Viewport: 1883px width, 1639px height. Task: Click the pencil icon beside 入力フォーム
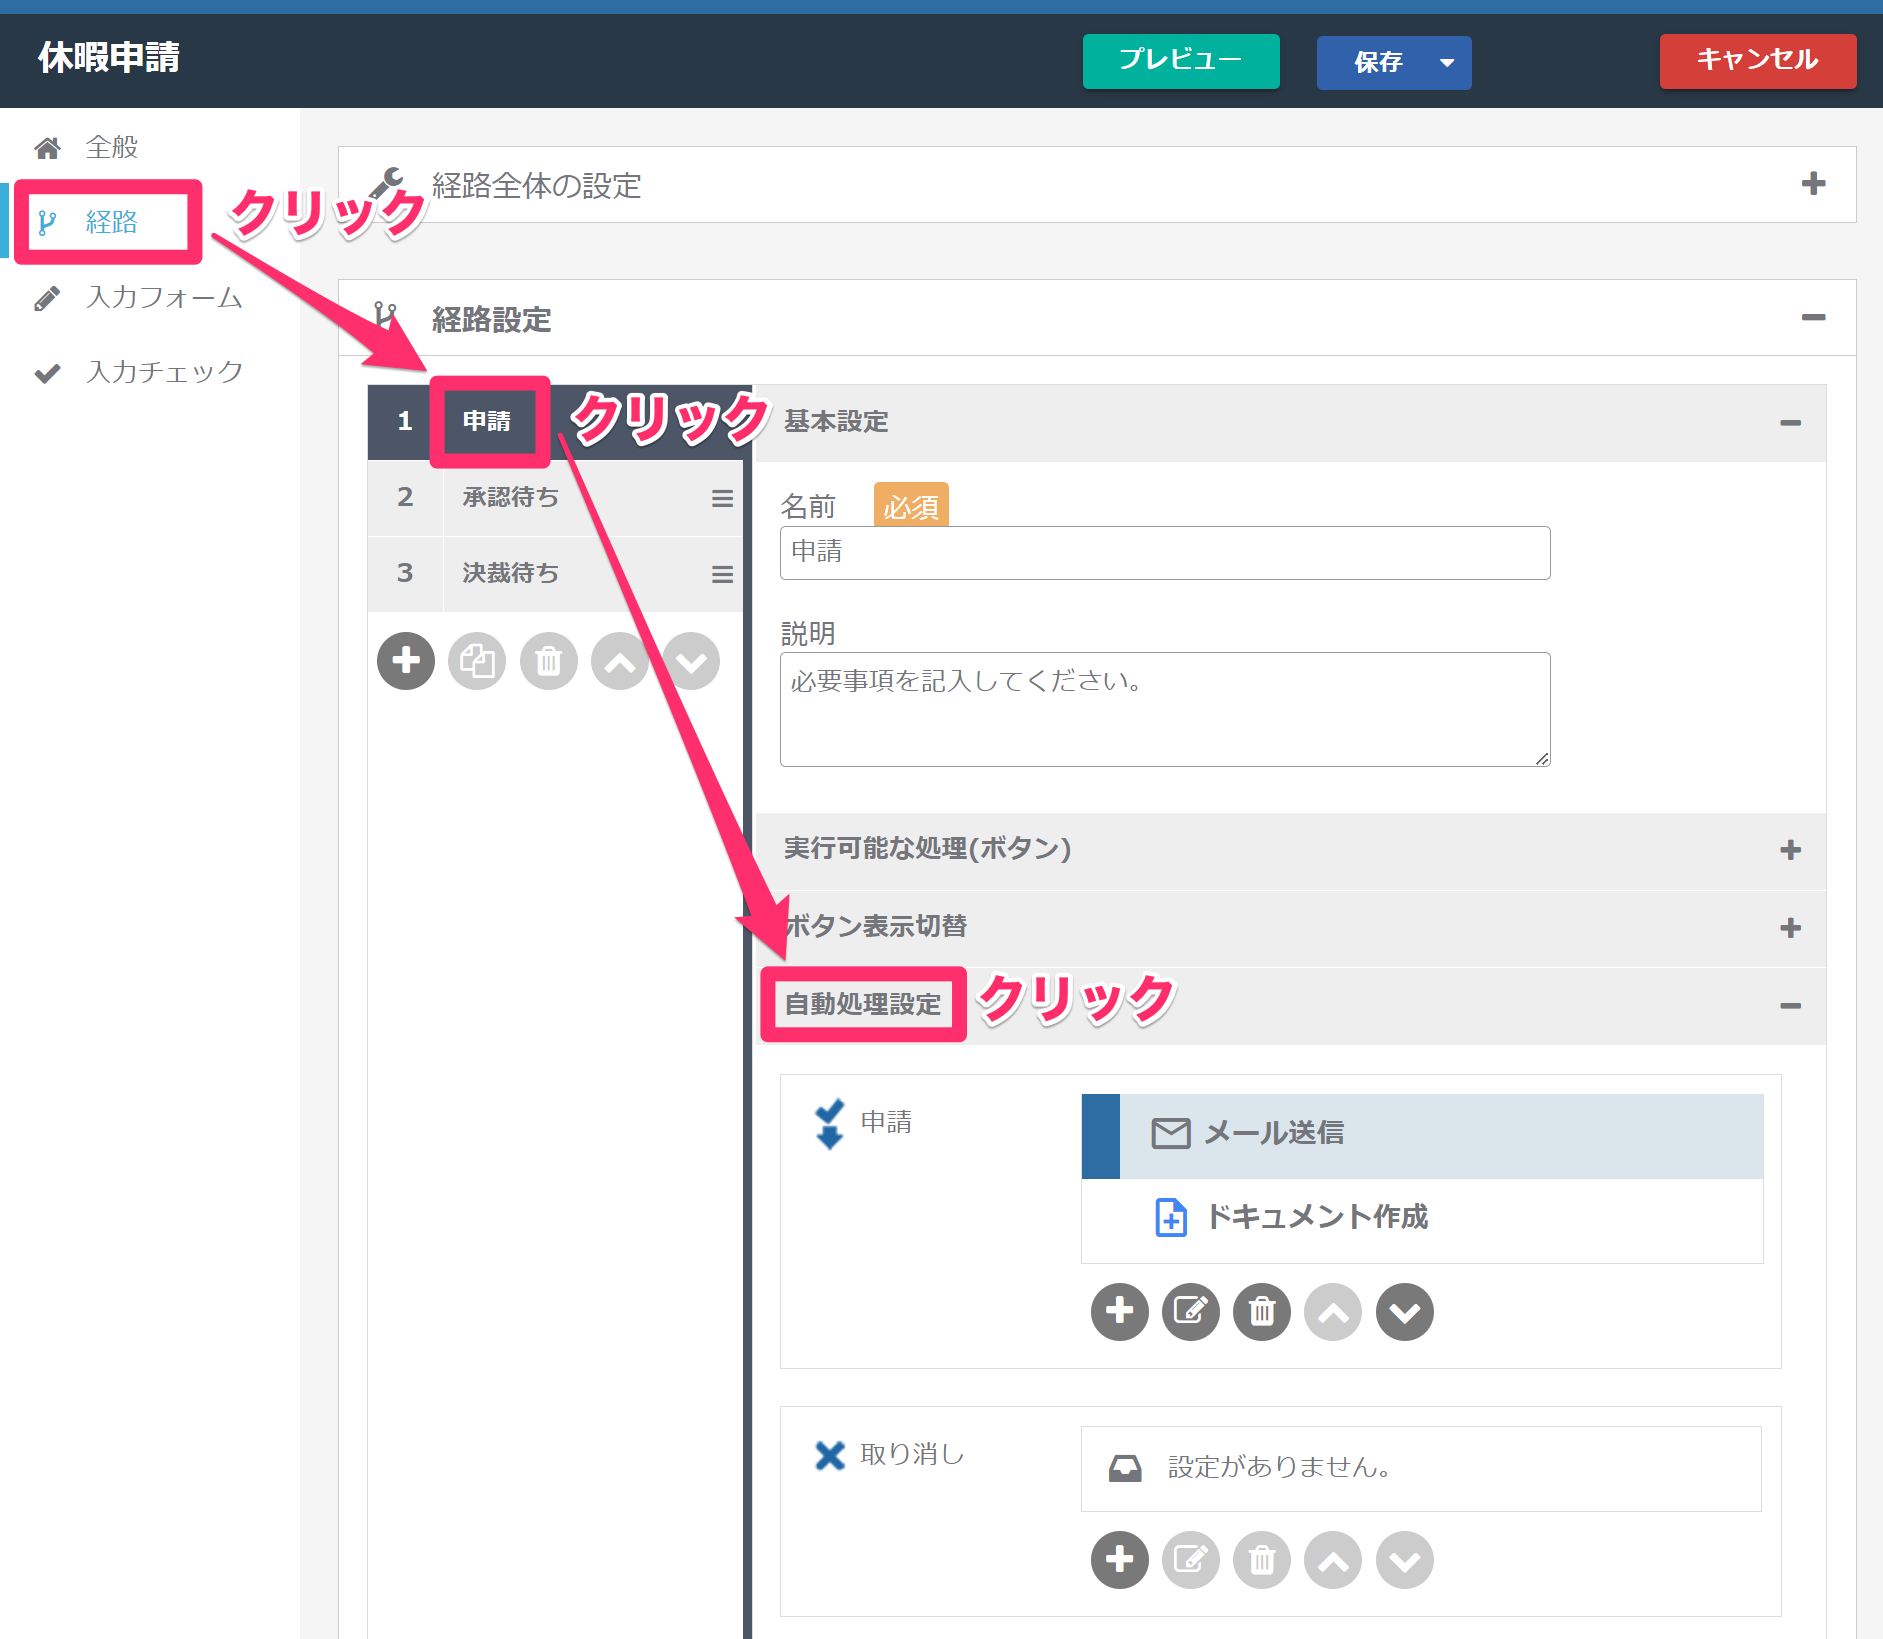coord(47,298)
